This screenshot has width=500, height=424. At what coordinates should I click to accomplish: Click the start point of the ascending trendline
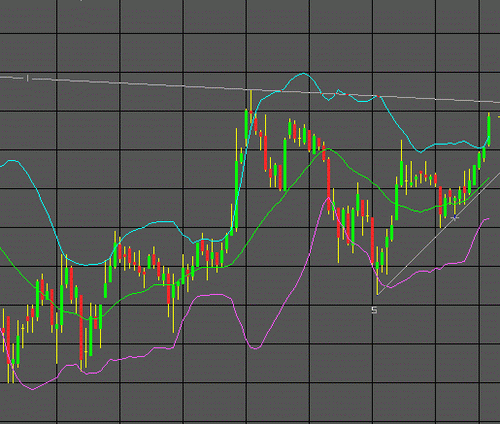377,295
